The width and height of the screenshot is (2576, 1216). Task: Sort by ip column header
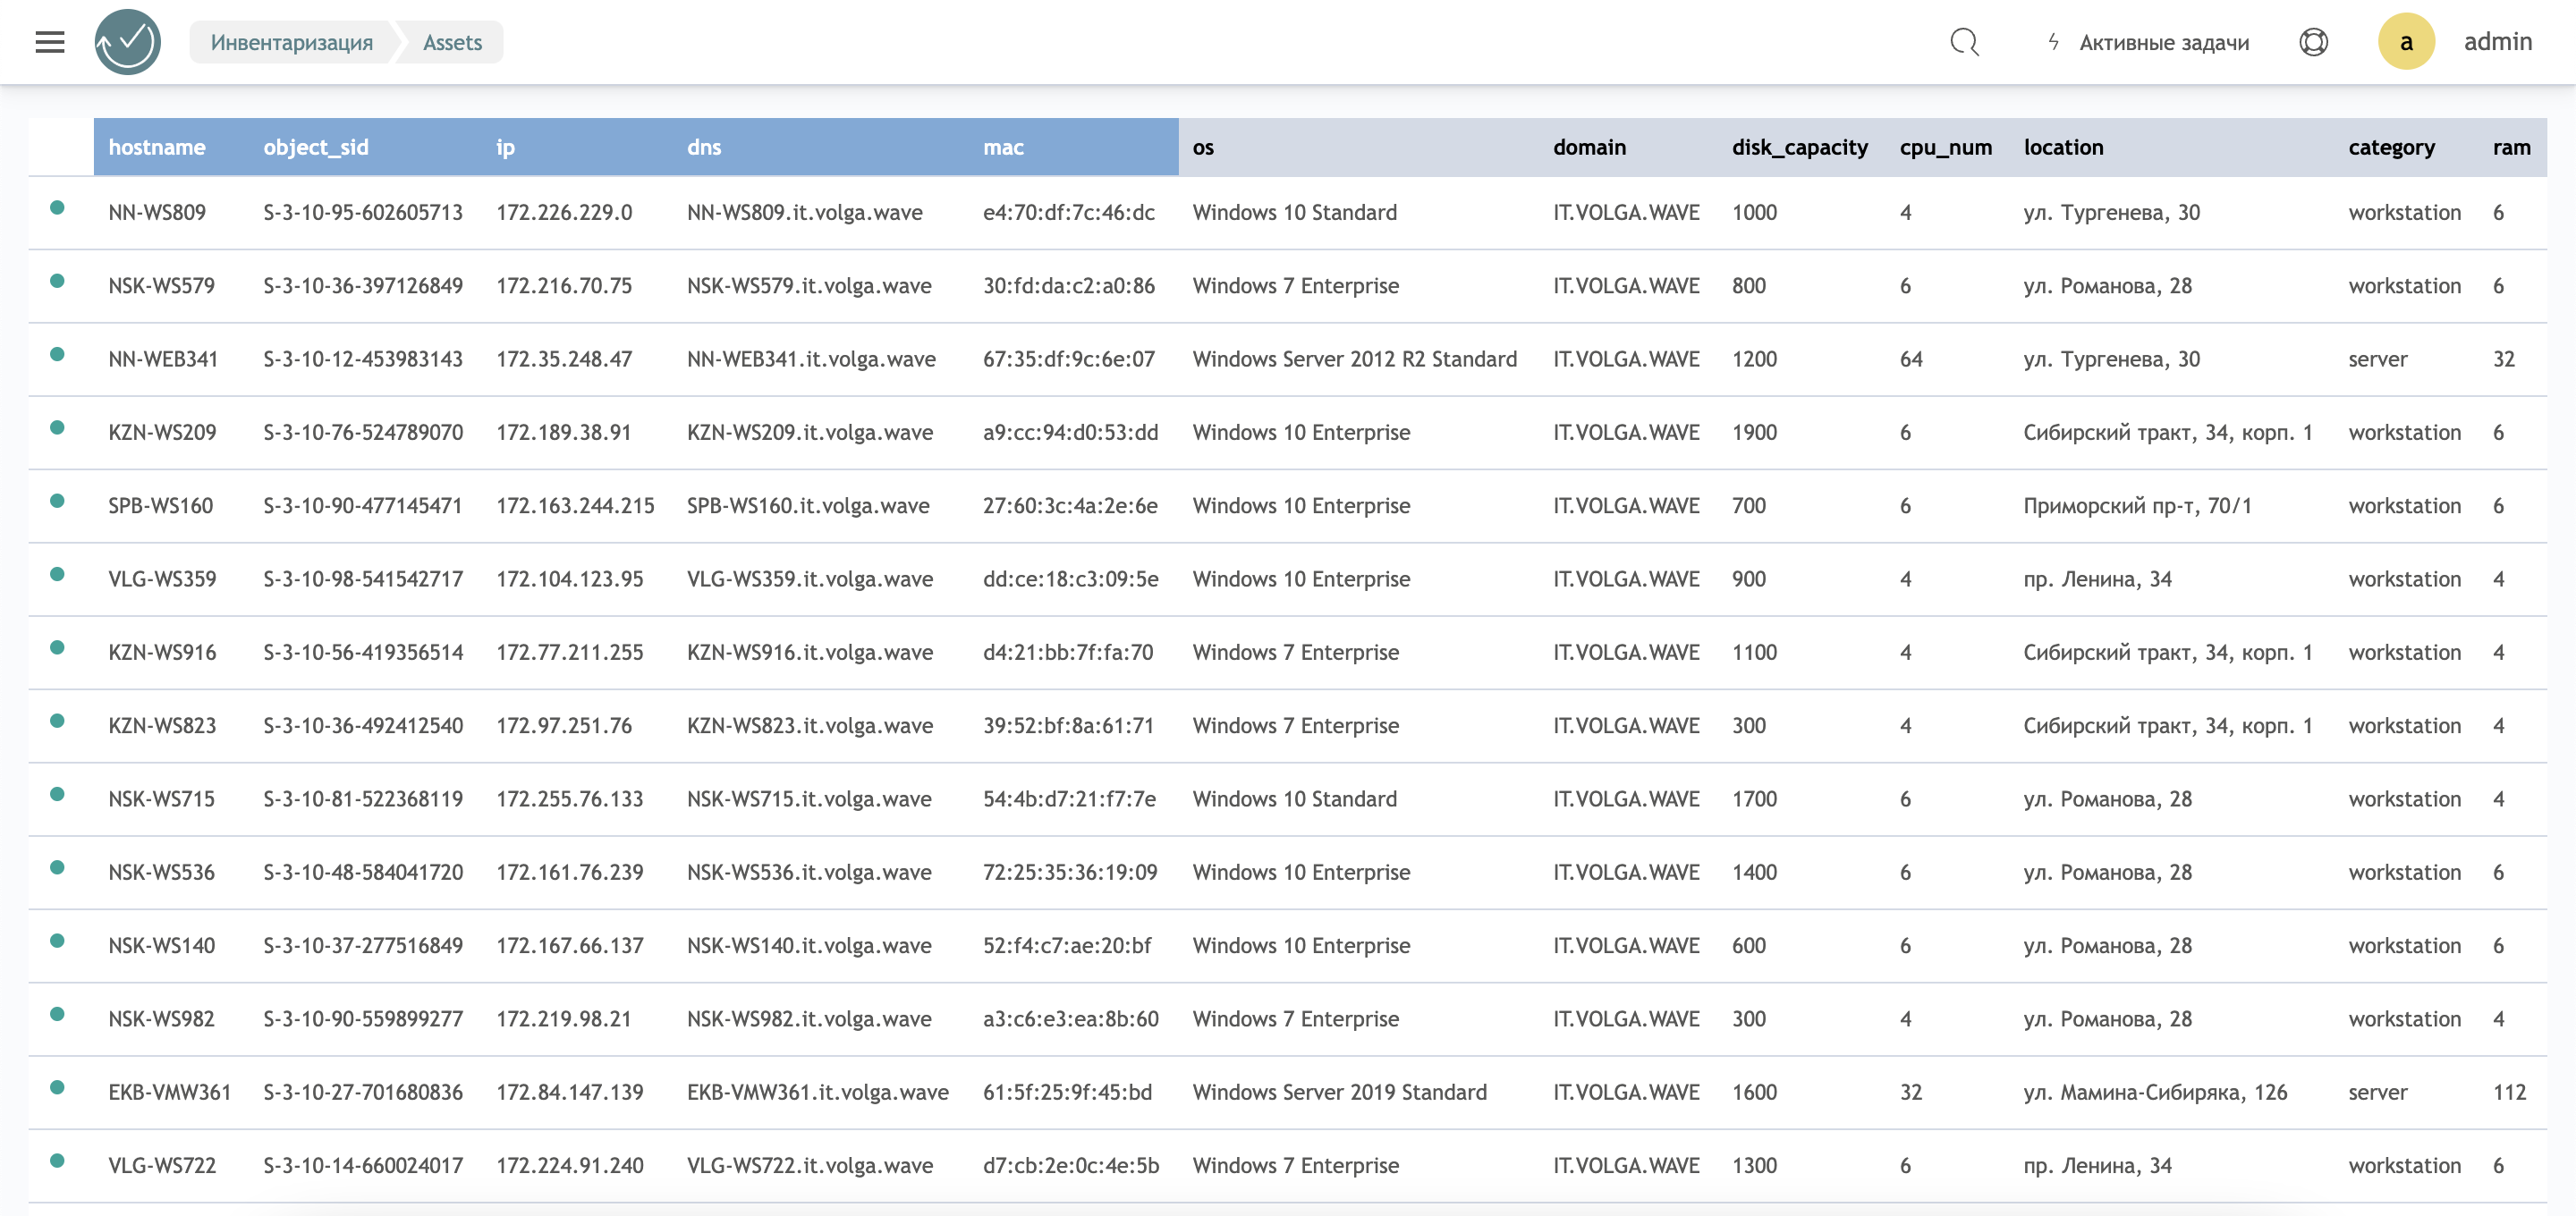(x=505, y=147)
